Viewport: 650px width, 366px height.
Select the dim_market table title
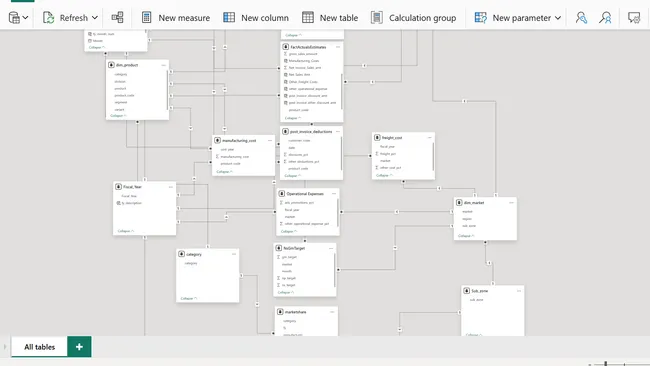474,203
